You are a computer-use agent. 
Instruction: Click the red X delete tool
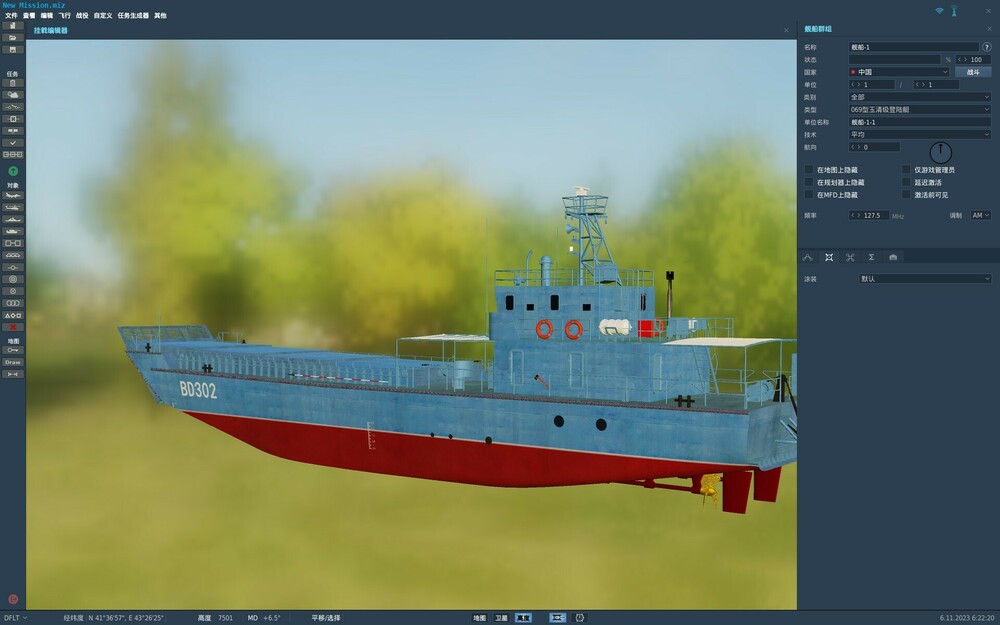pyautogui.click(x=13, y=327)
